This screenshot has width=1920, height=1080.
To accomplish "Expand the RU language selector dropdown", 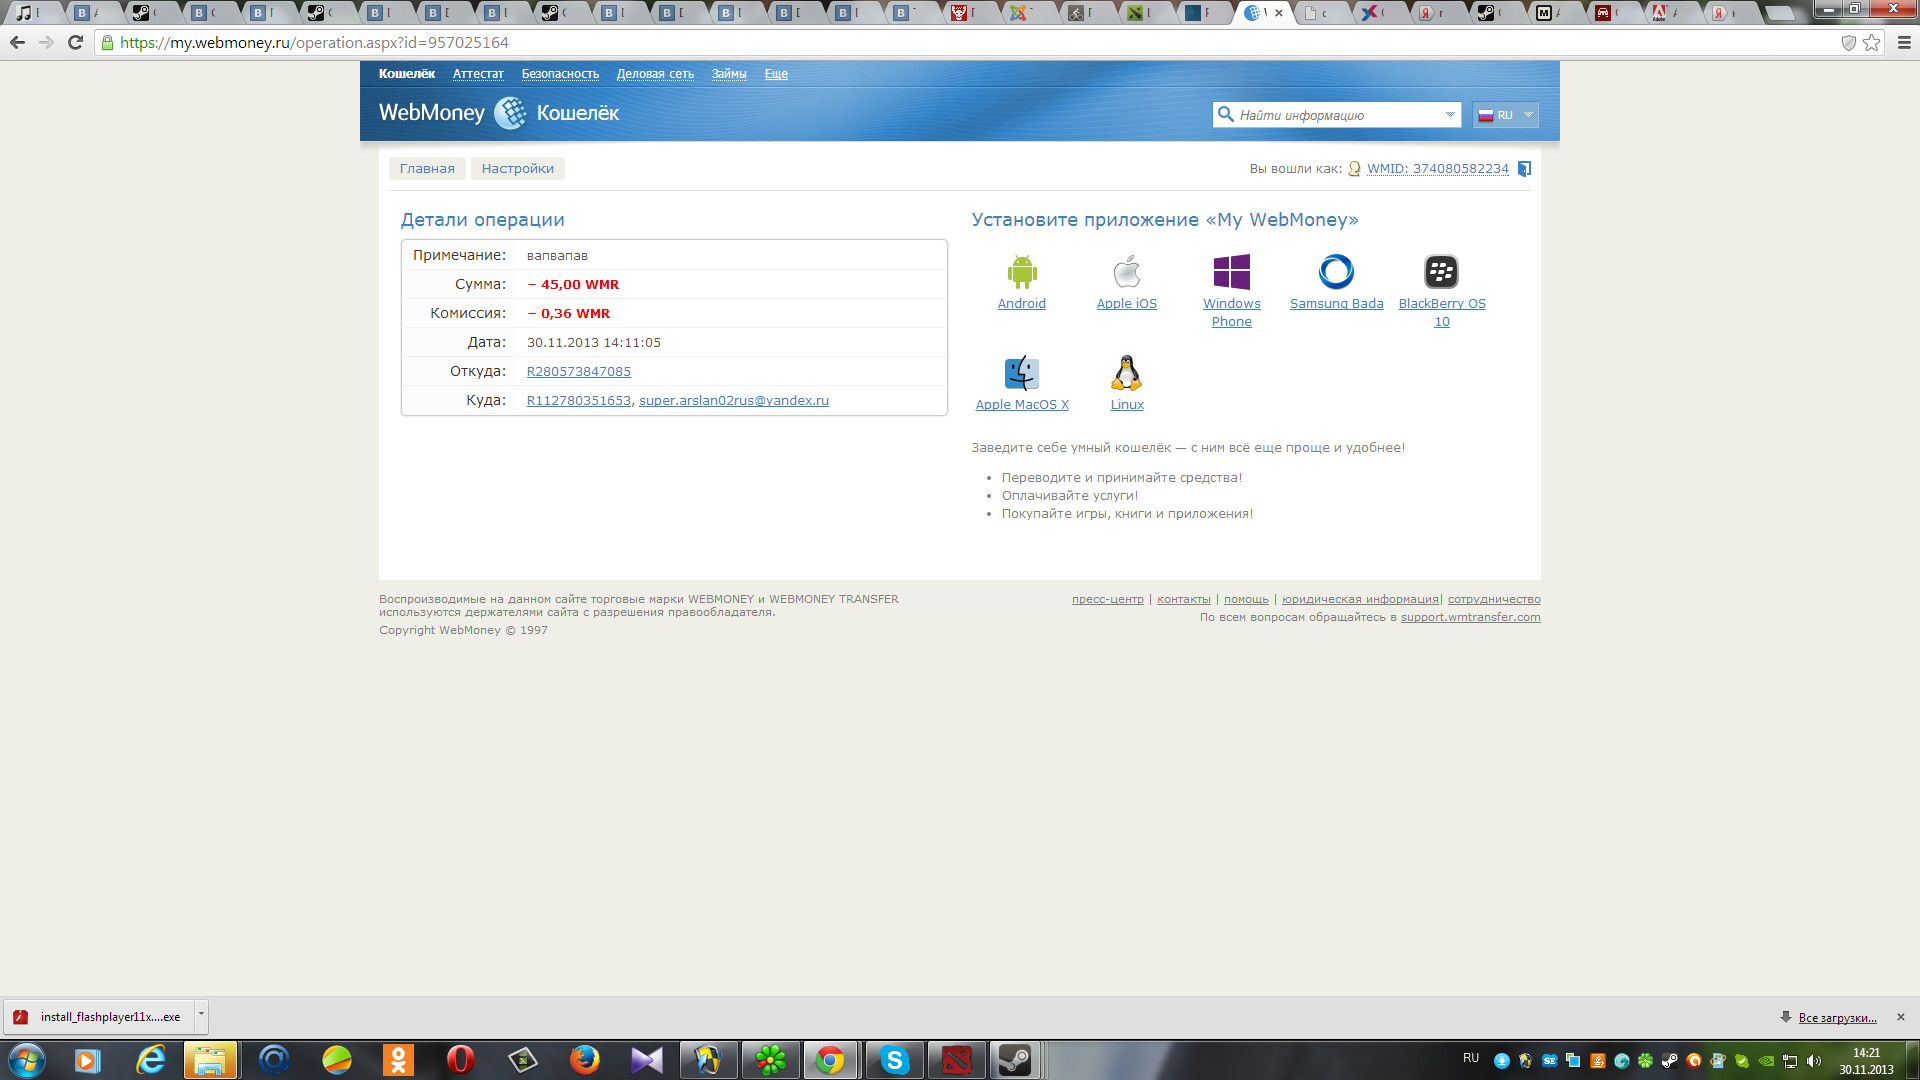I will [x=1505, y=115].
